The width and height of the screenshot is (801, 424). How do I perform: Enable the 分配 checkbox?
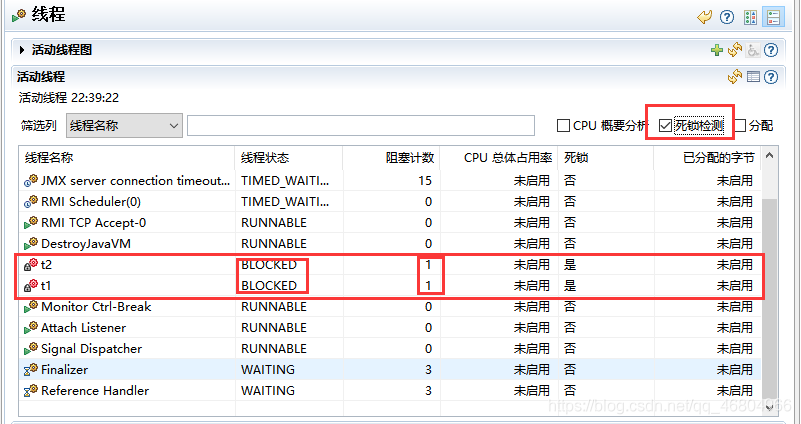[x=740, y=126]
